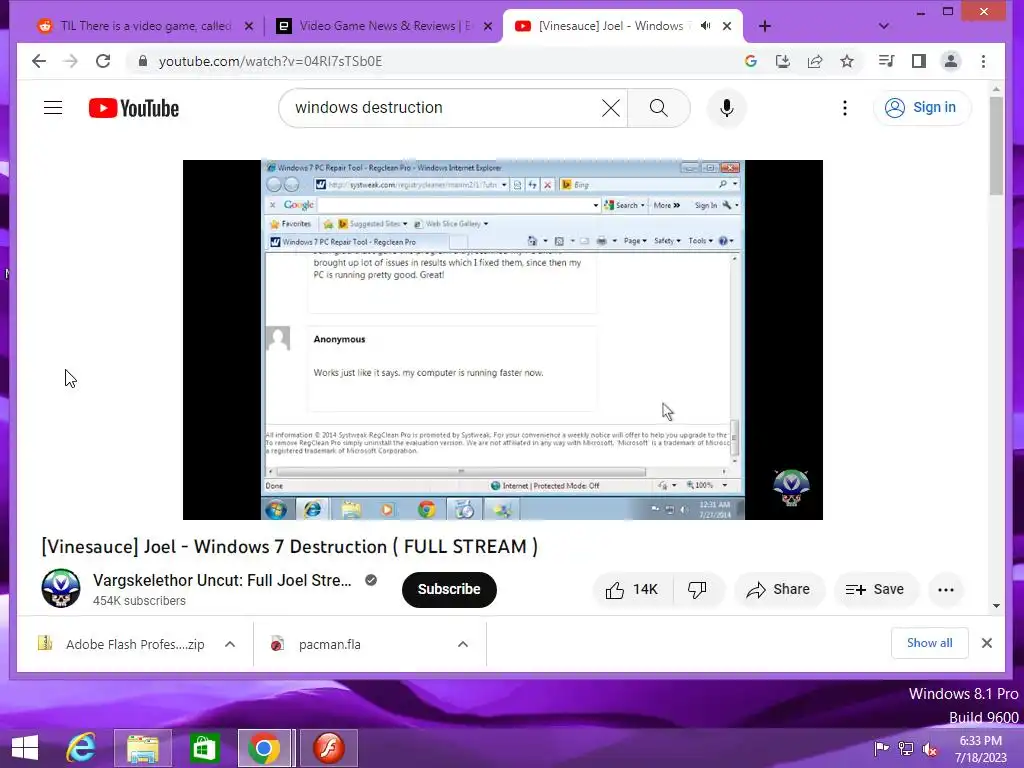The width and height of the screenshot is (1024, 768).
Task: Start voice search with the microphone icon
Action: [726, 108]
